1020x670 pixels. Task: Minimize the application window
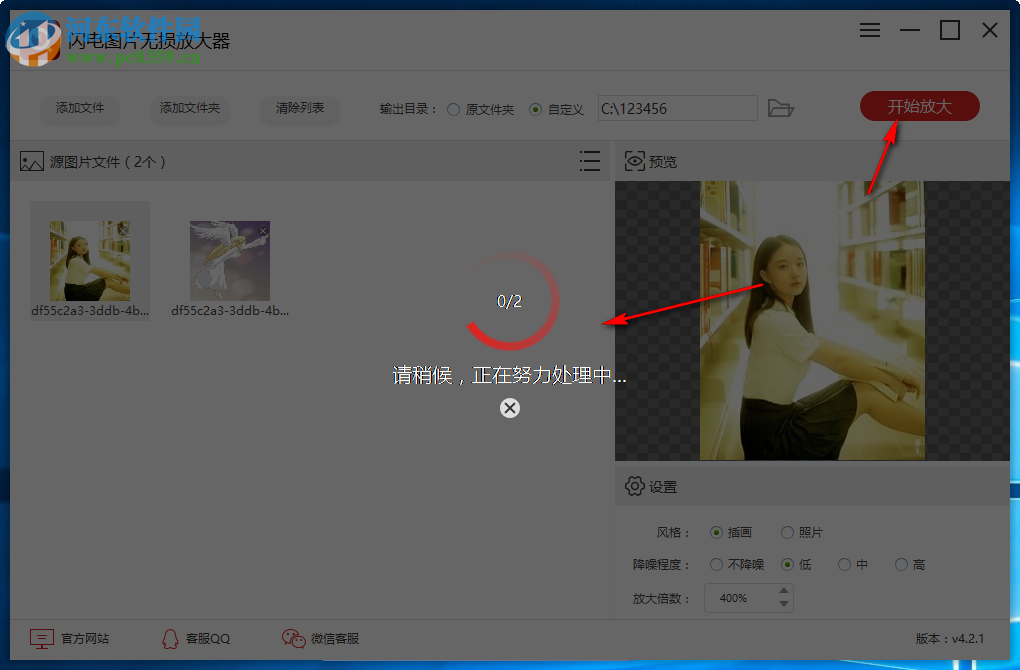coord(909,30)
